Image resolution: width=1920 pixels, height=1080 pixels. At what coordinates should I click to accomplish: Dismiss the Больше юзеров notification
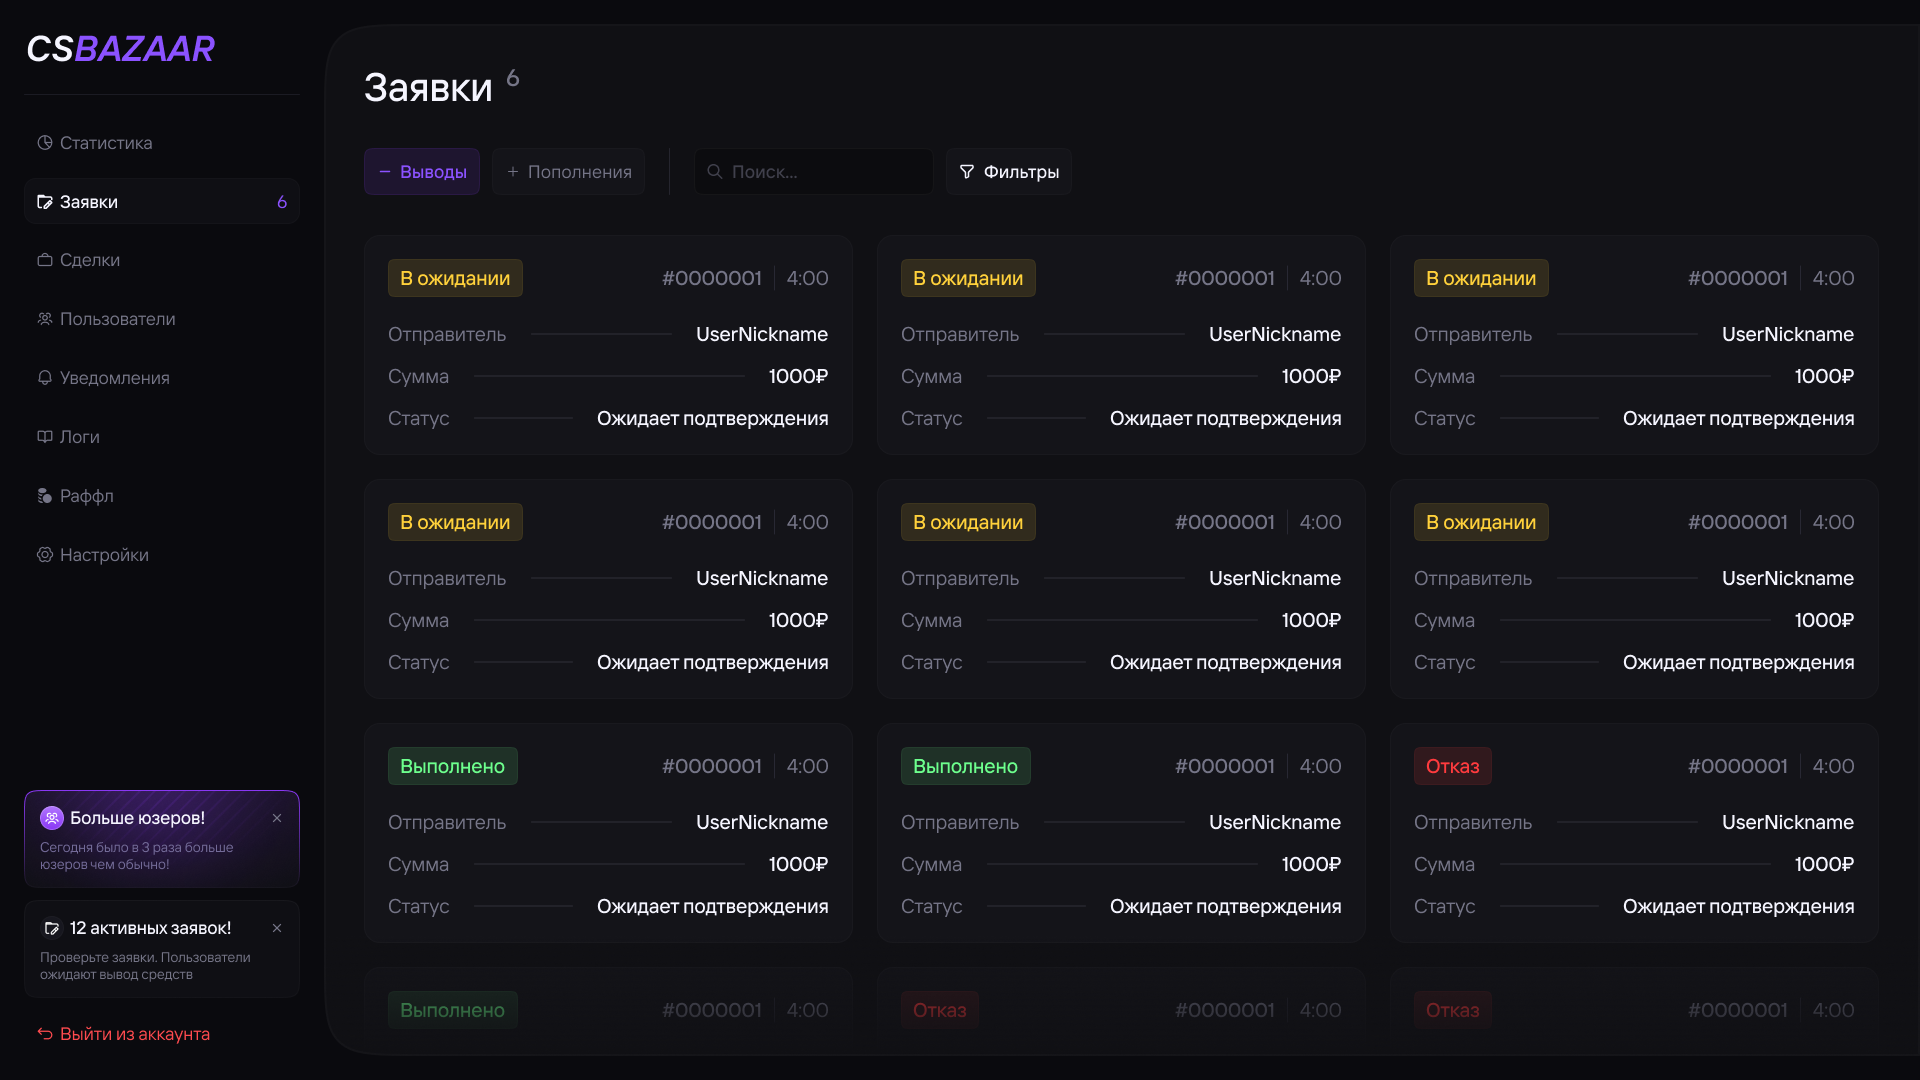(277, 818)
